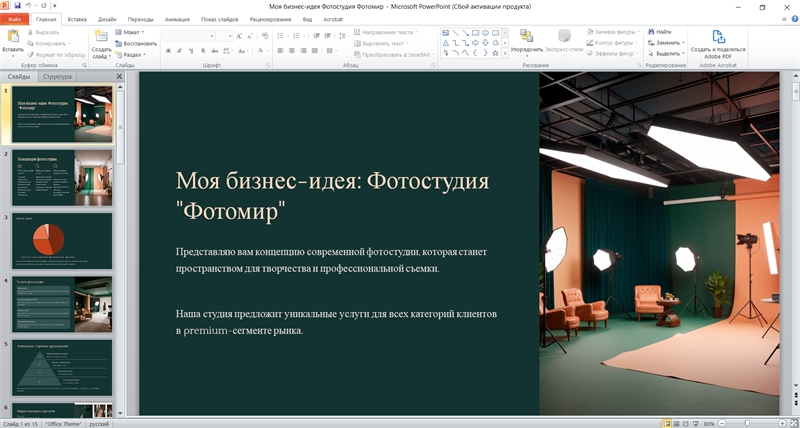Click the Undo arrow in quick access toolbar
Viewport: 800px width, 428px height.
pos(29,6)
